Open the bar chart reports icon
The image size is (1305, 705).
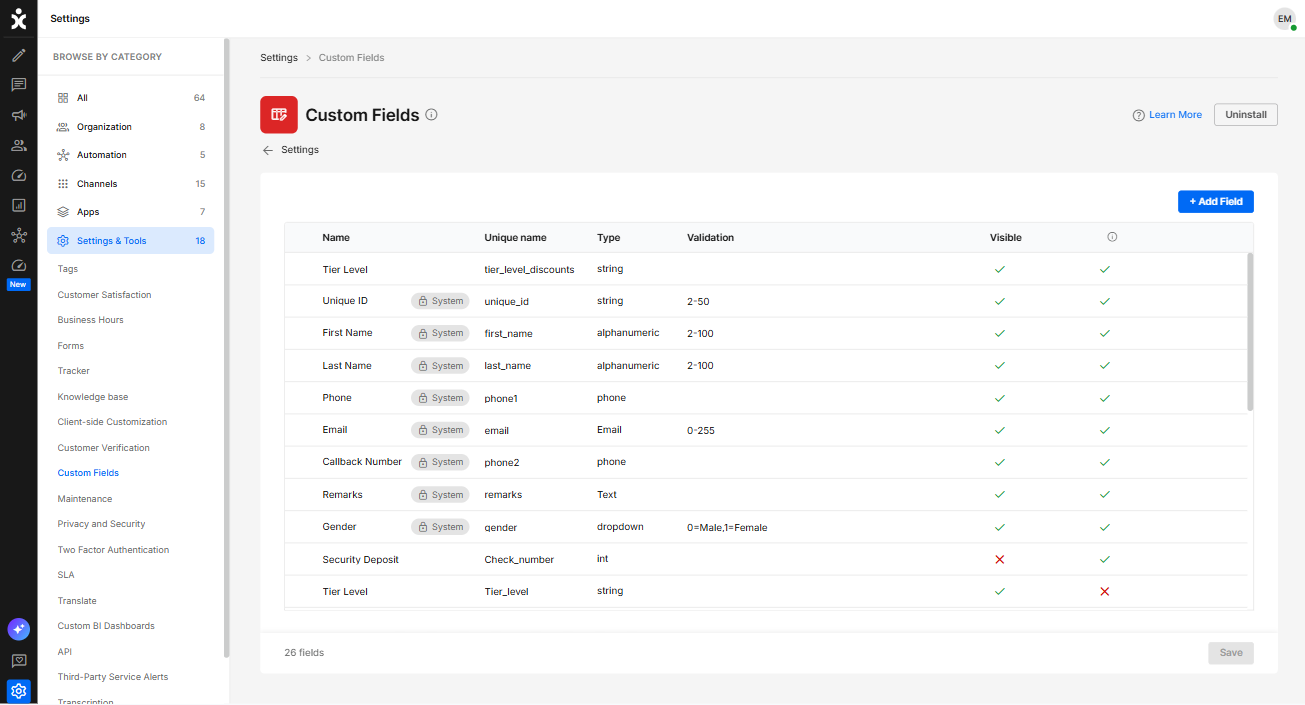(x=18, y=206)
